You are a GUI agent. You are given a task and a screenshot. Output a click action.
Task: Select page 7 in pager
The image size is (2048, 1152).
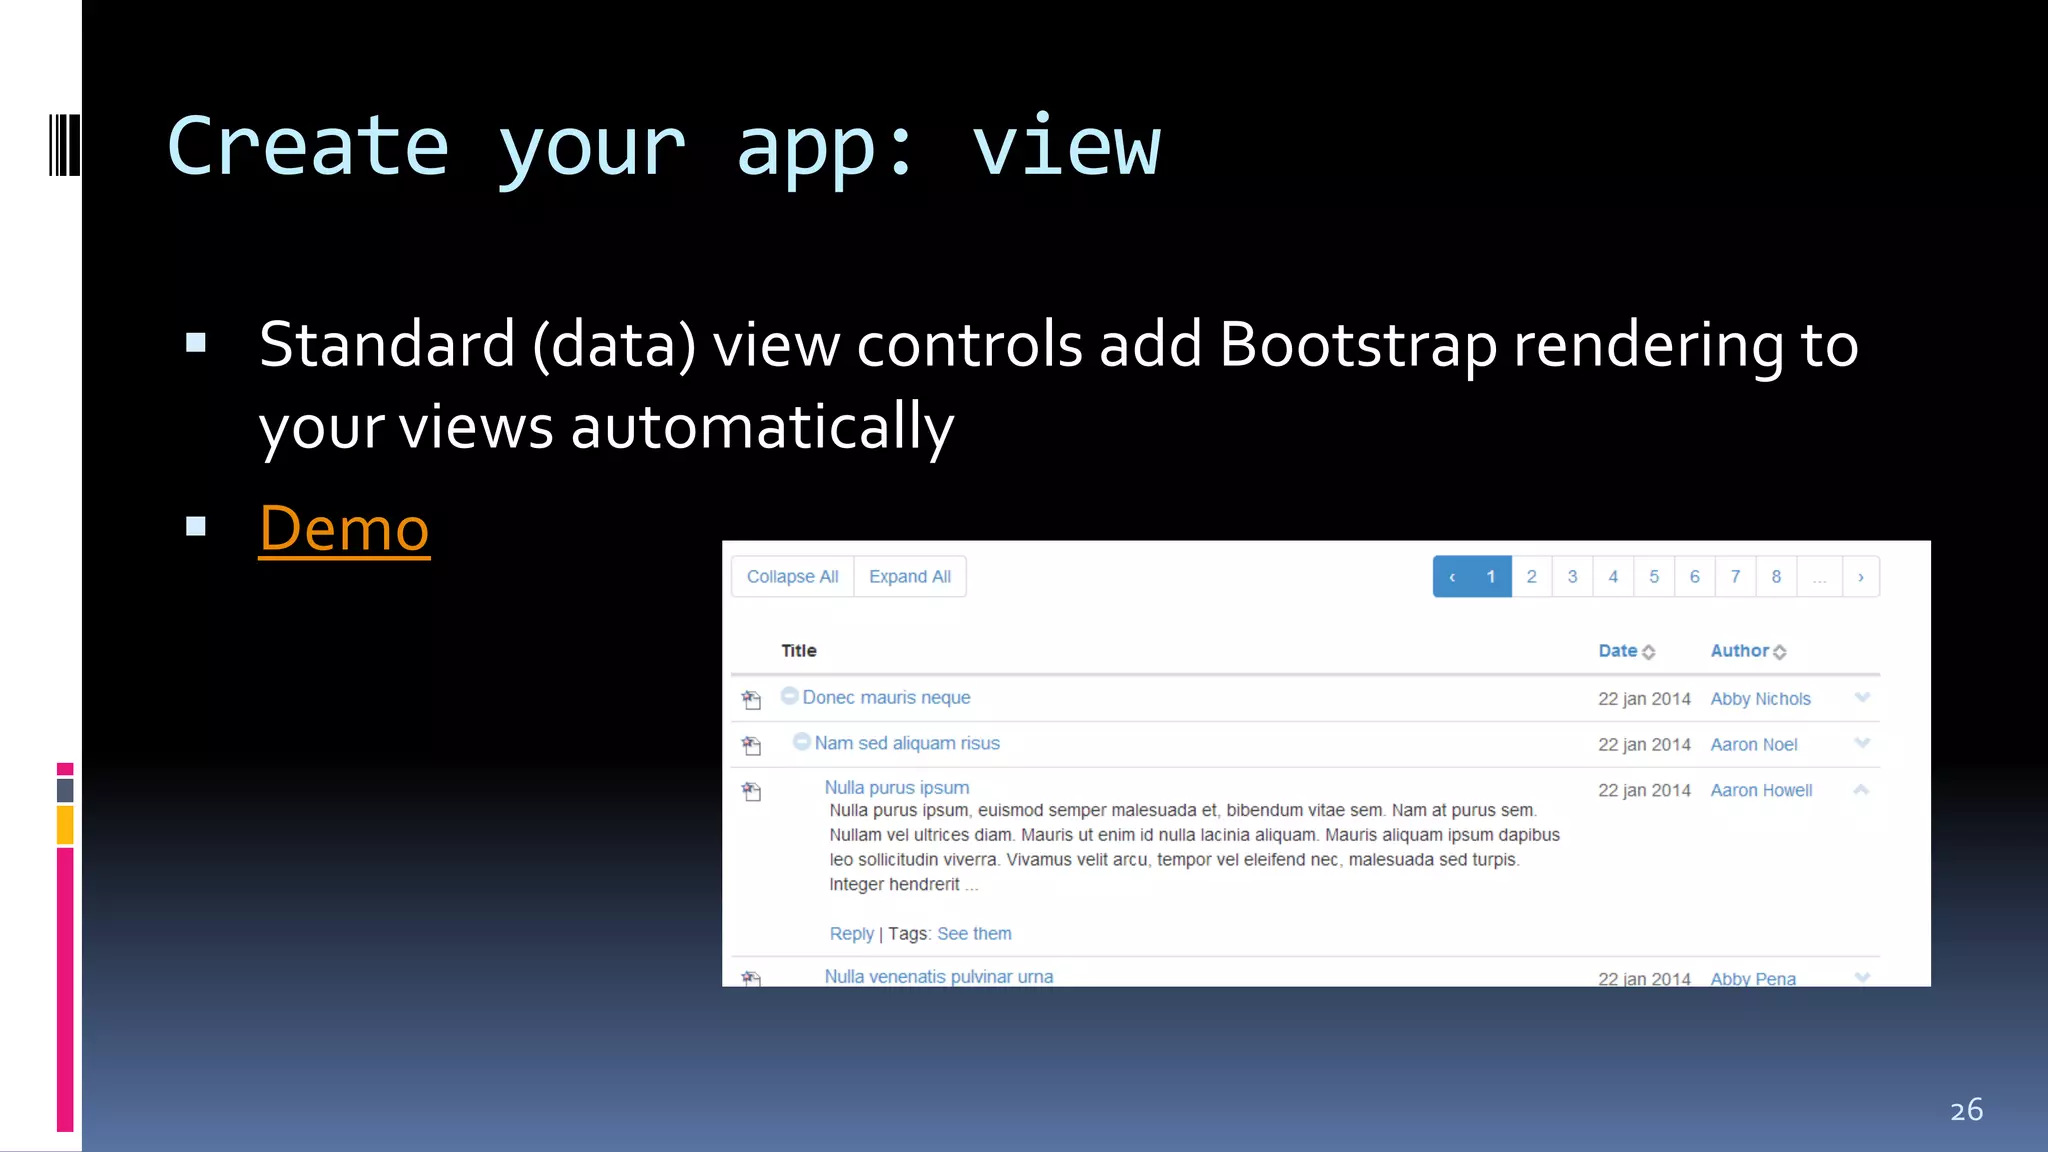[1736, 577]
